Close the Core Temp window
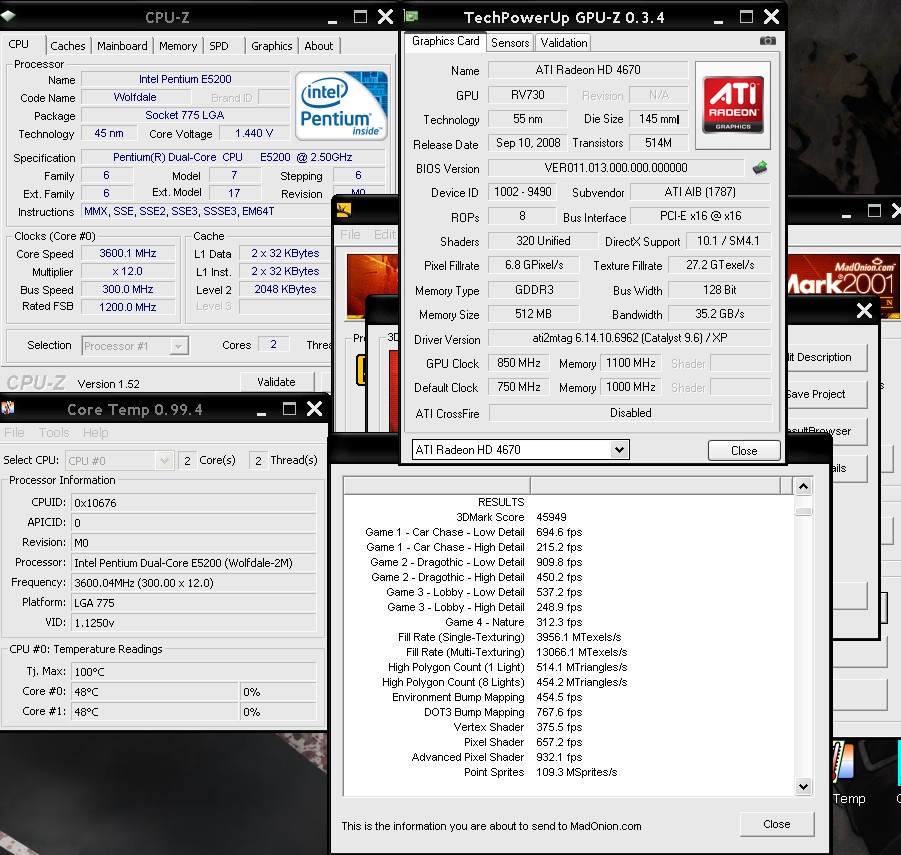The width and height of the screenshot is (901, 855). 314,409
